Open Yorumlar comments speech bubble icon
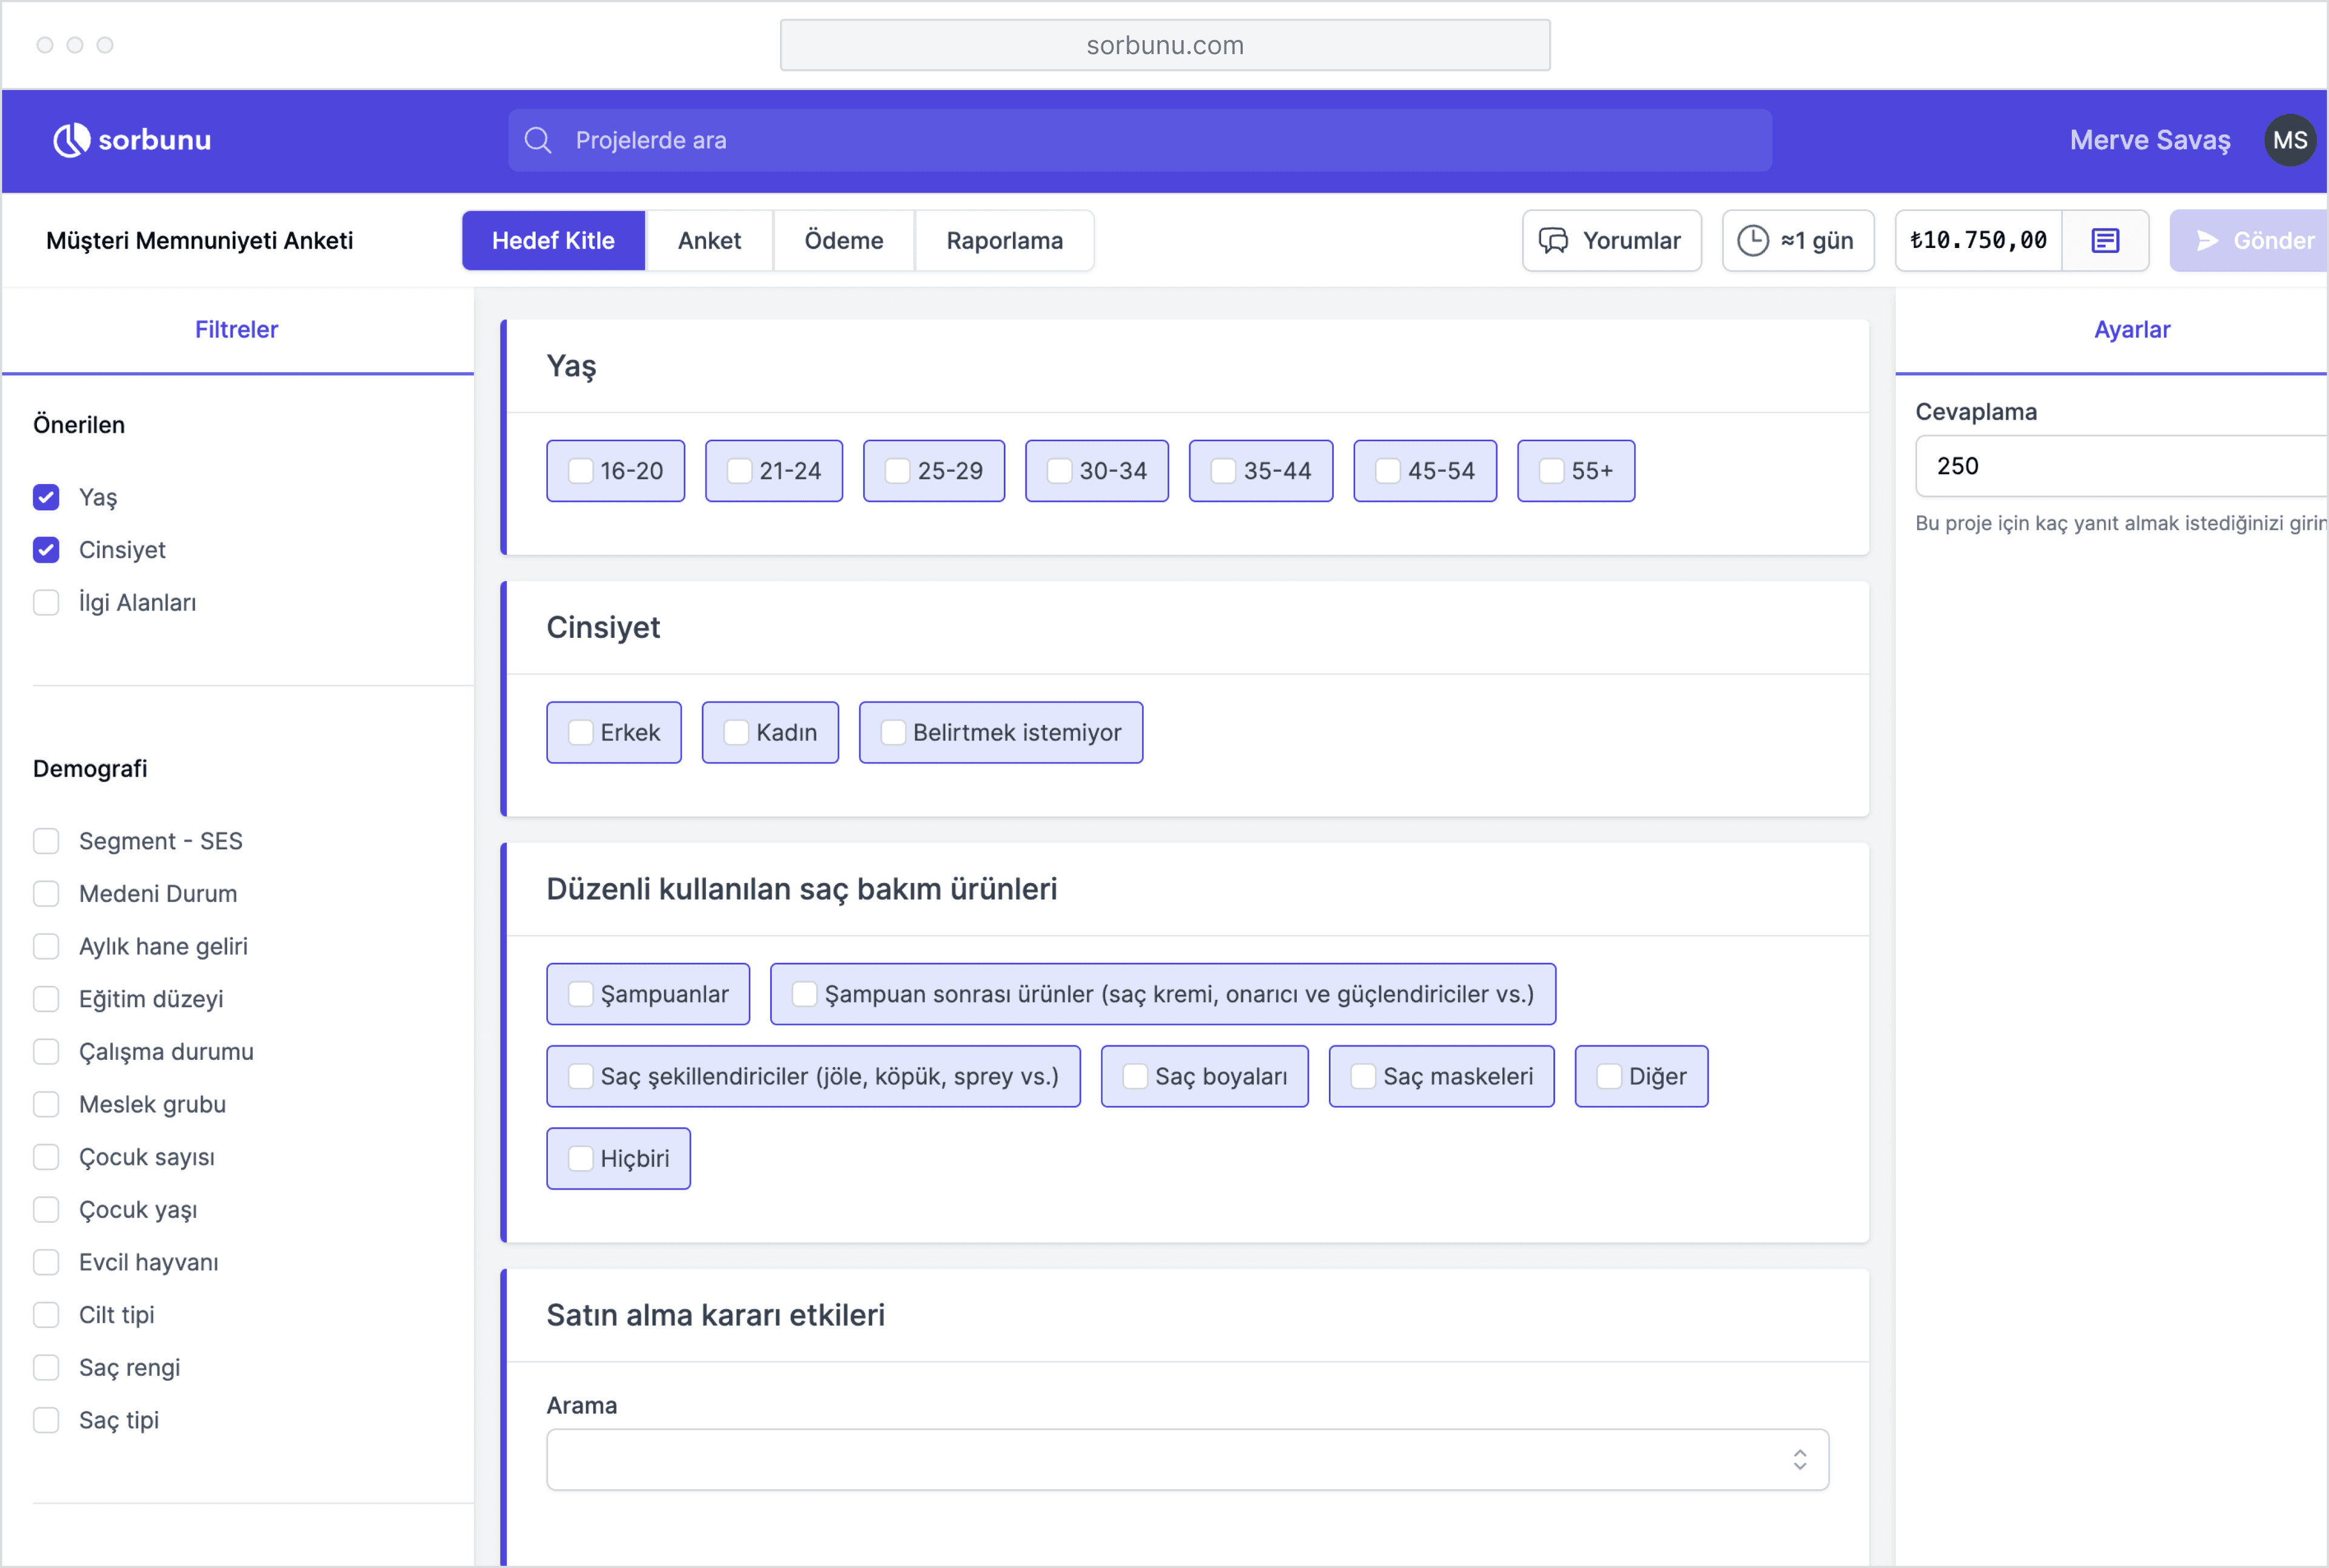 pyautogui.click(x=1553, y=241)
